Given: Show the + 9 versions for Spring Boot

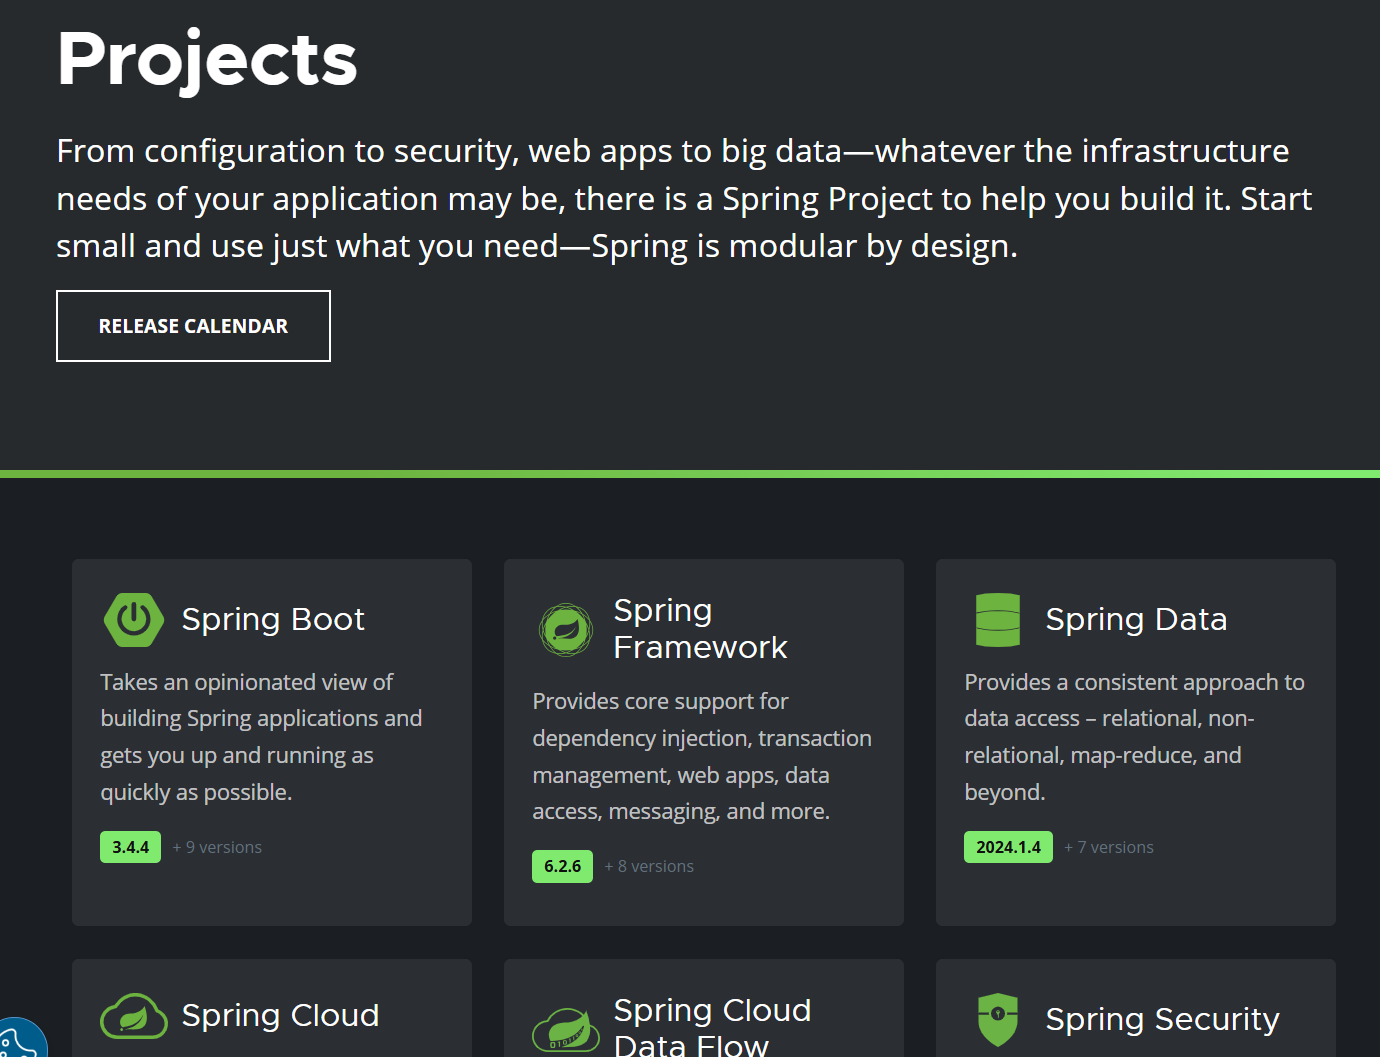Looking at the screenshot, I should pyautogui.click(x=217, y=847).
